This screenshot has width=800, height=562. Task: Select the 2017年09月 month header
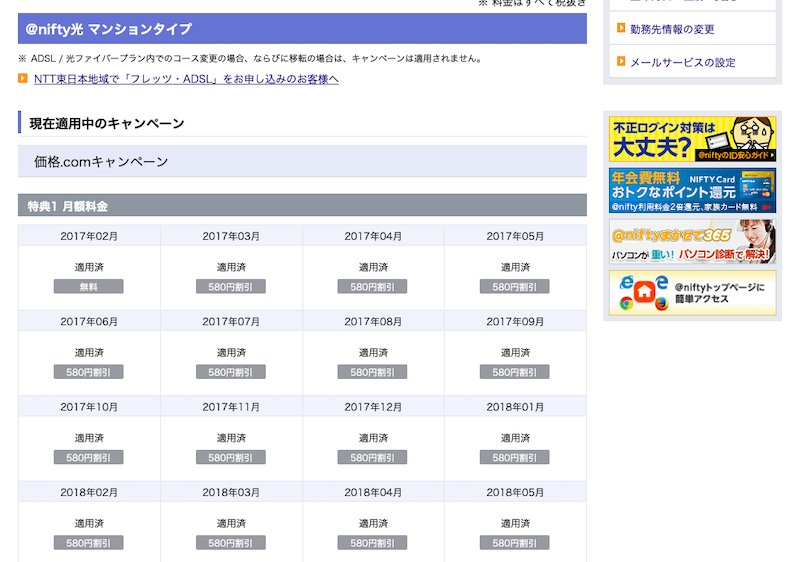[x=515, y=321]
